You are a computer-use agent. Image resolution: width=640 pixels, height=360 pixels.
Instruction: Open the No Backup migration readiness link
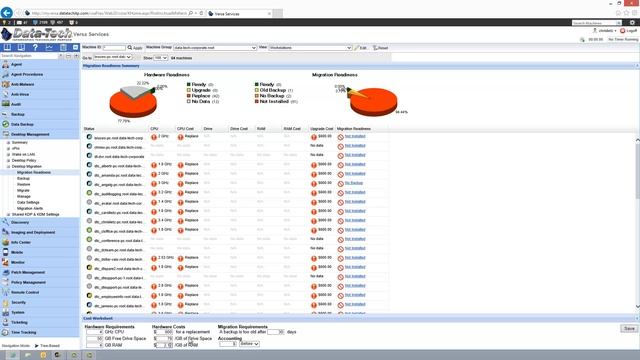click(x=353, y=183)
